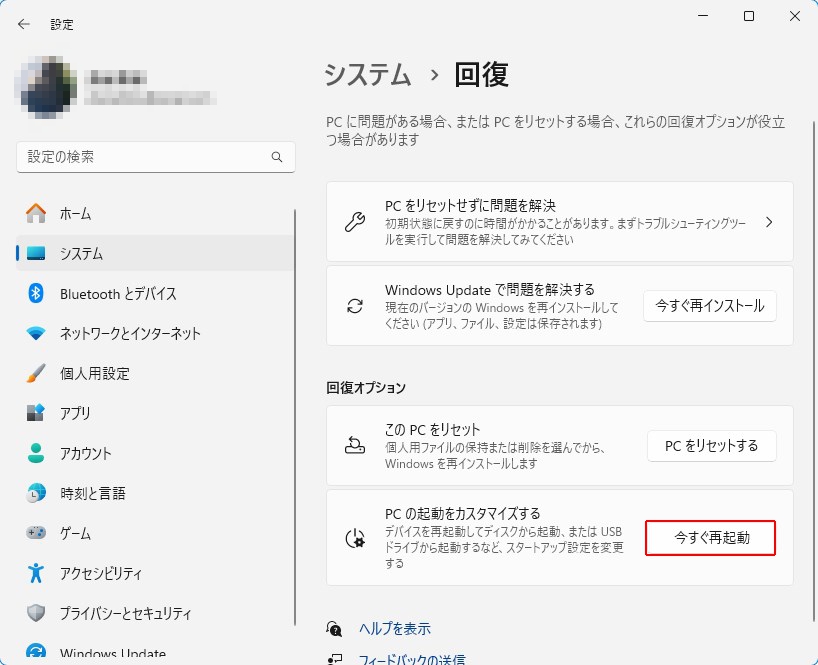Click the アプリ sidebar icon
This screenshot has width=818, height=665.
coord(36,413)
